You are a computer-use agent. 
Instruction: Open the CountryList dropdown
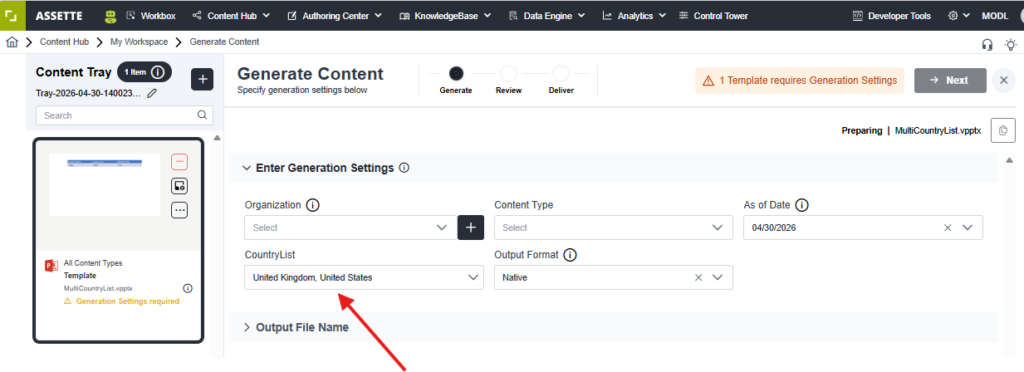point(364,277)
